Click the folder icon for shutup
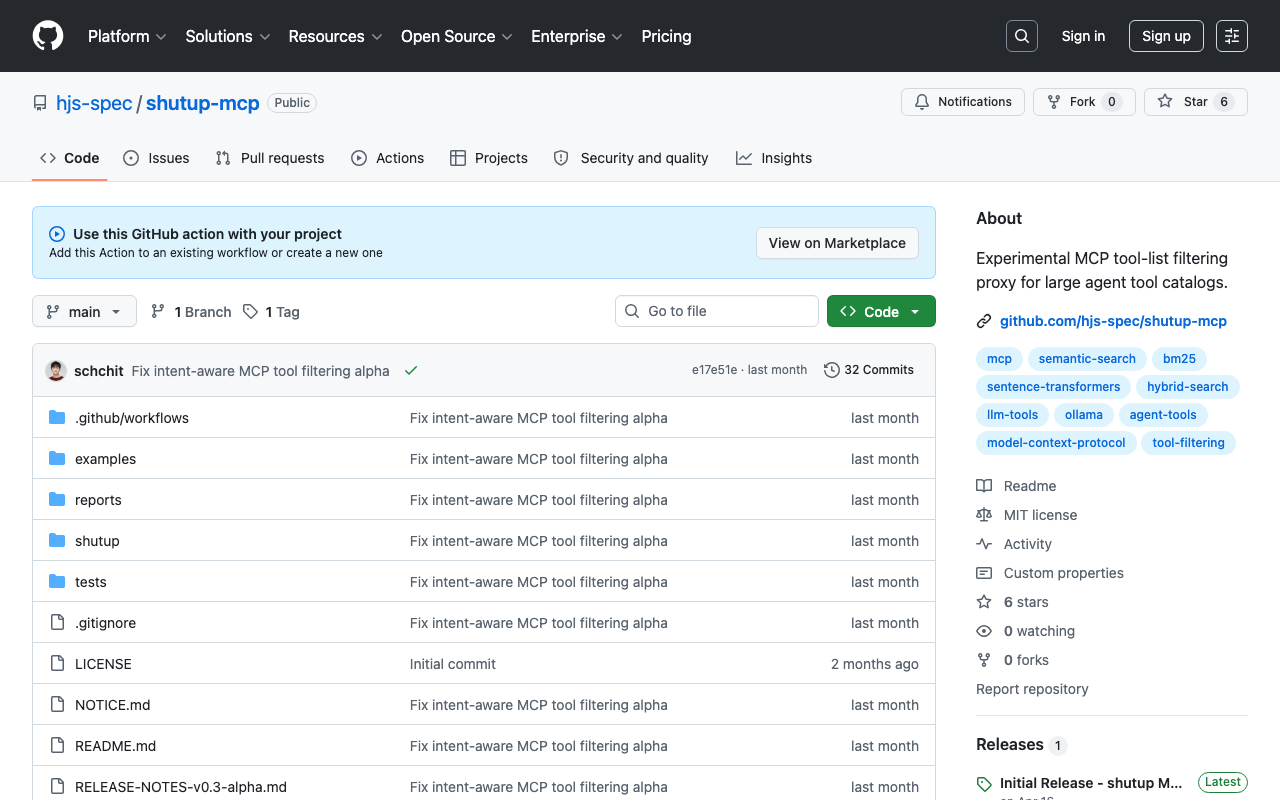The width and height of the screenshot is (1280, 800). point(57,541)
